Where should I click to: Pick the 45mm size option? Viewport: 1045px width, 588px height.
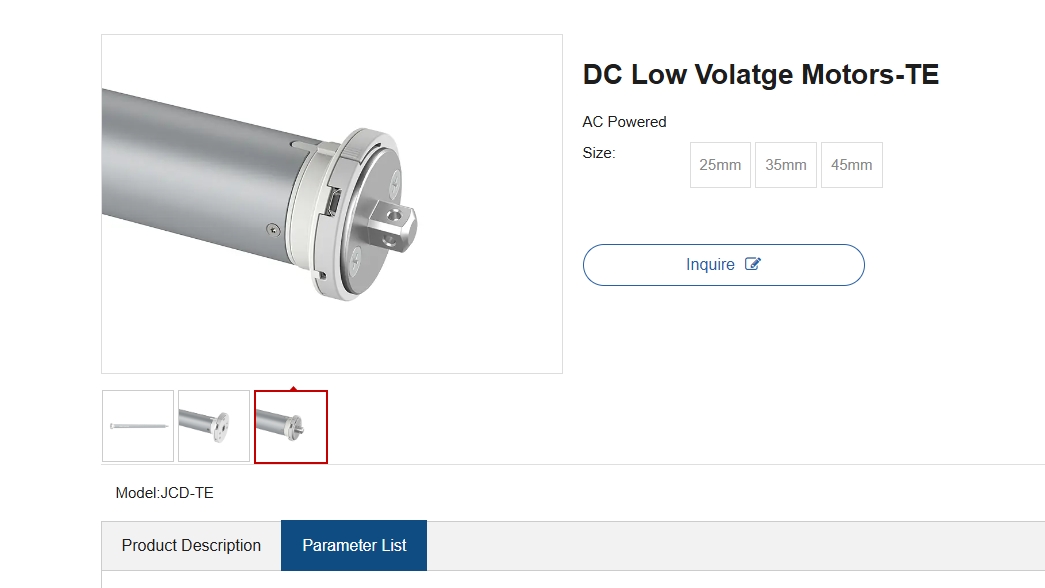pyautogui.click(x=852, y=165)
